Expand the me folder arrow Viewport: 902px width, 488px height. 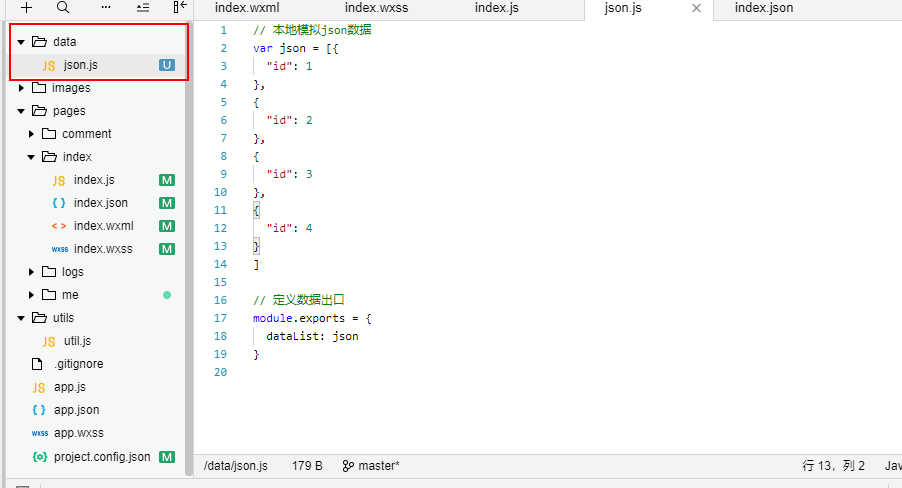point(32,295)
